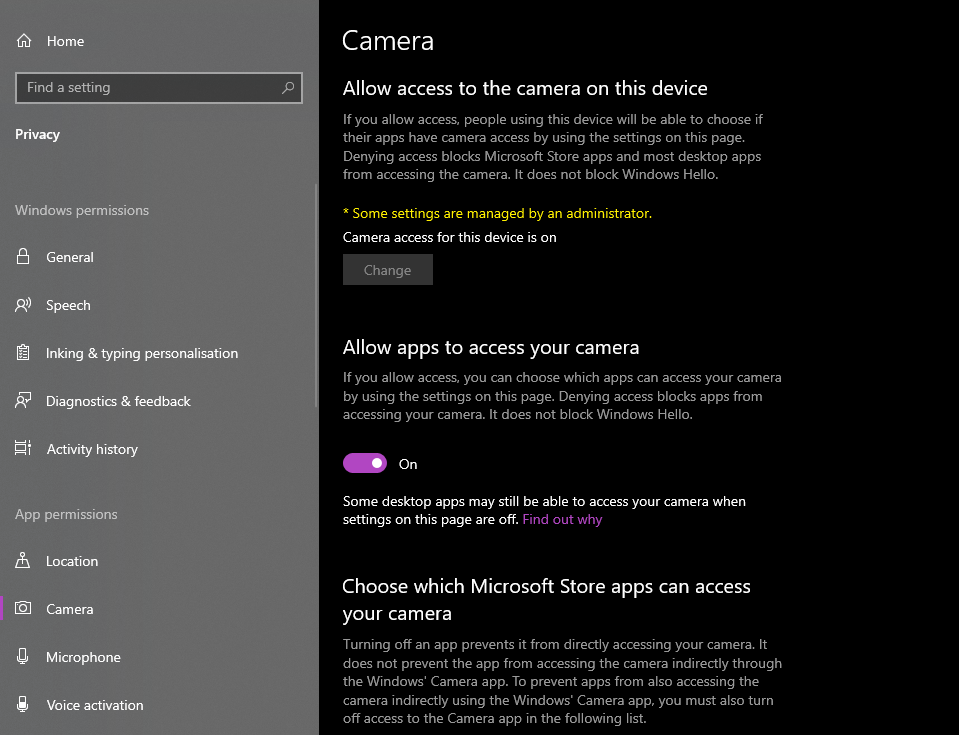Click the Microphone icon in the sidebar
The height and width of the screenshot is (735, 959).
pyautogui.click(x=21, y=657)
